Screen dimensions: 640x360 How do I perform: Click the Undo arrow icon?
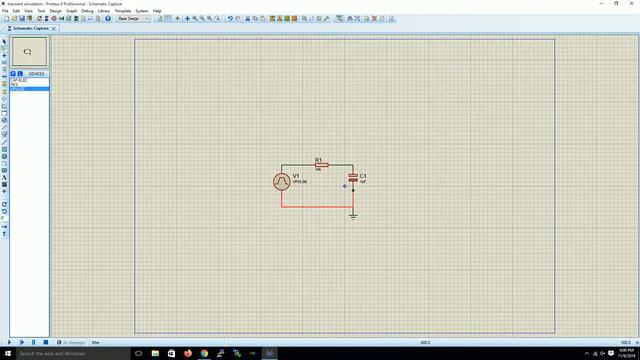point(230,19)
